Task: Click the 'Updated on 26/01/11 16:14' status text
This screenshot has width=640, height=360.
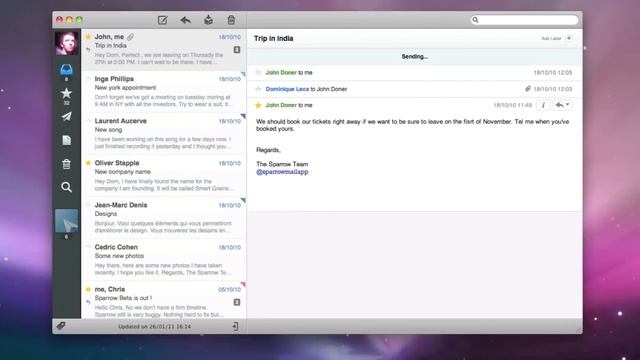Action: [x=154, y=327]
